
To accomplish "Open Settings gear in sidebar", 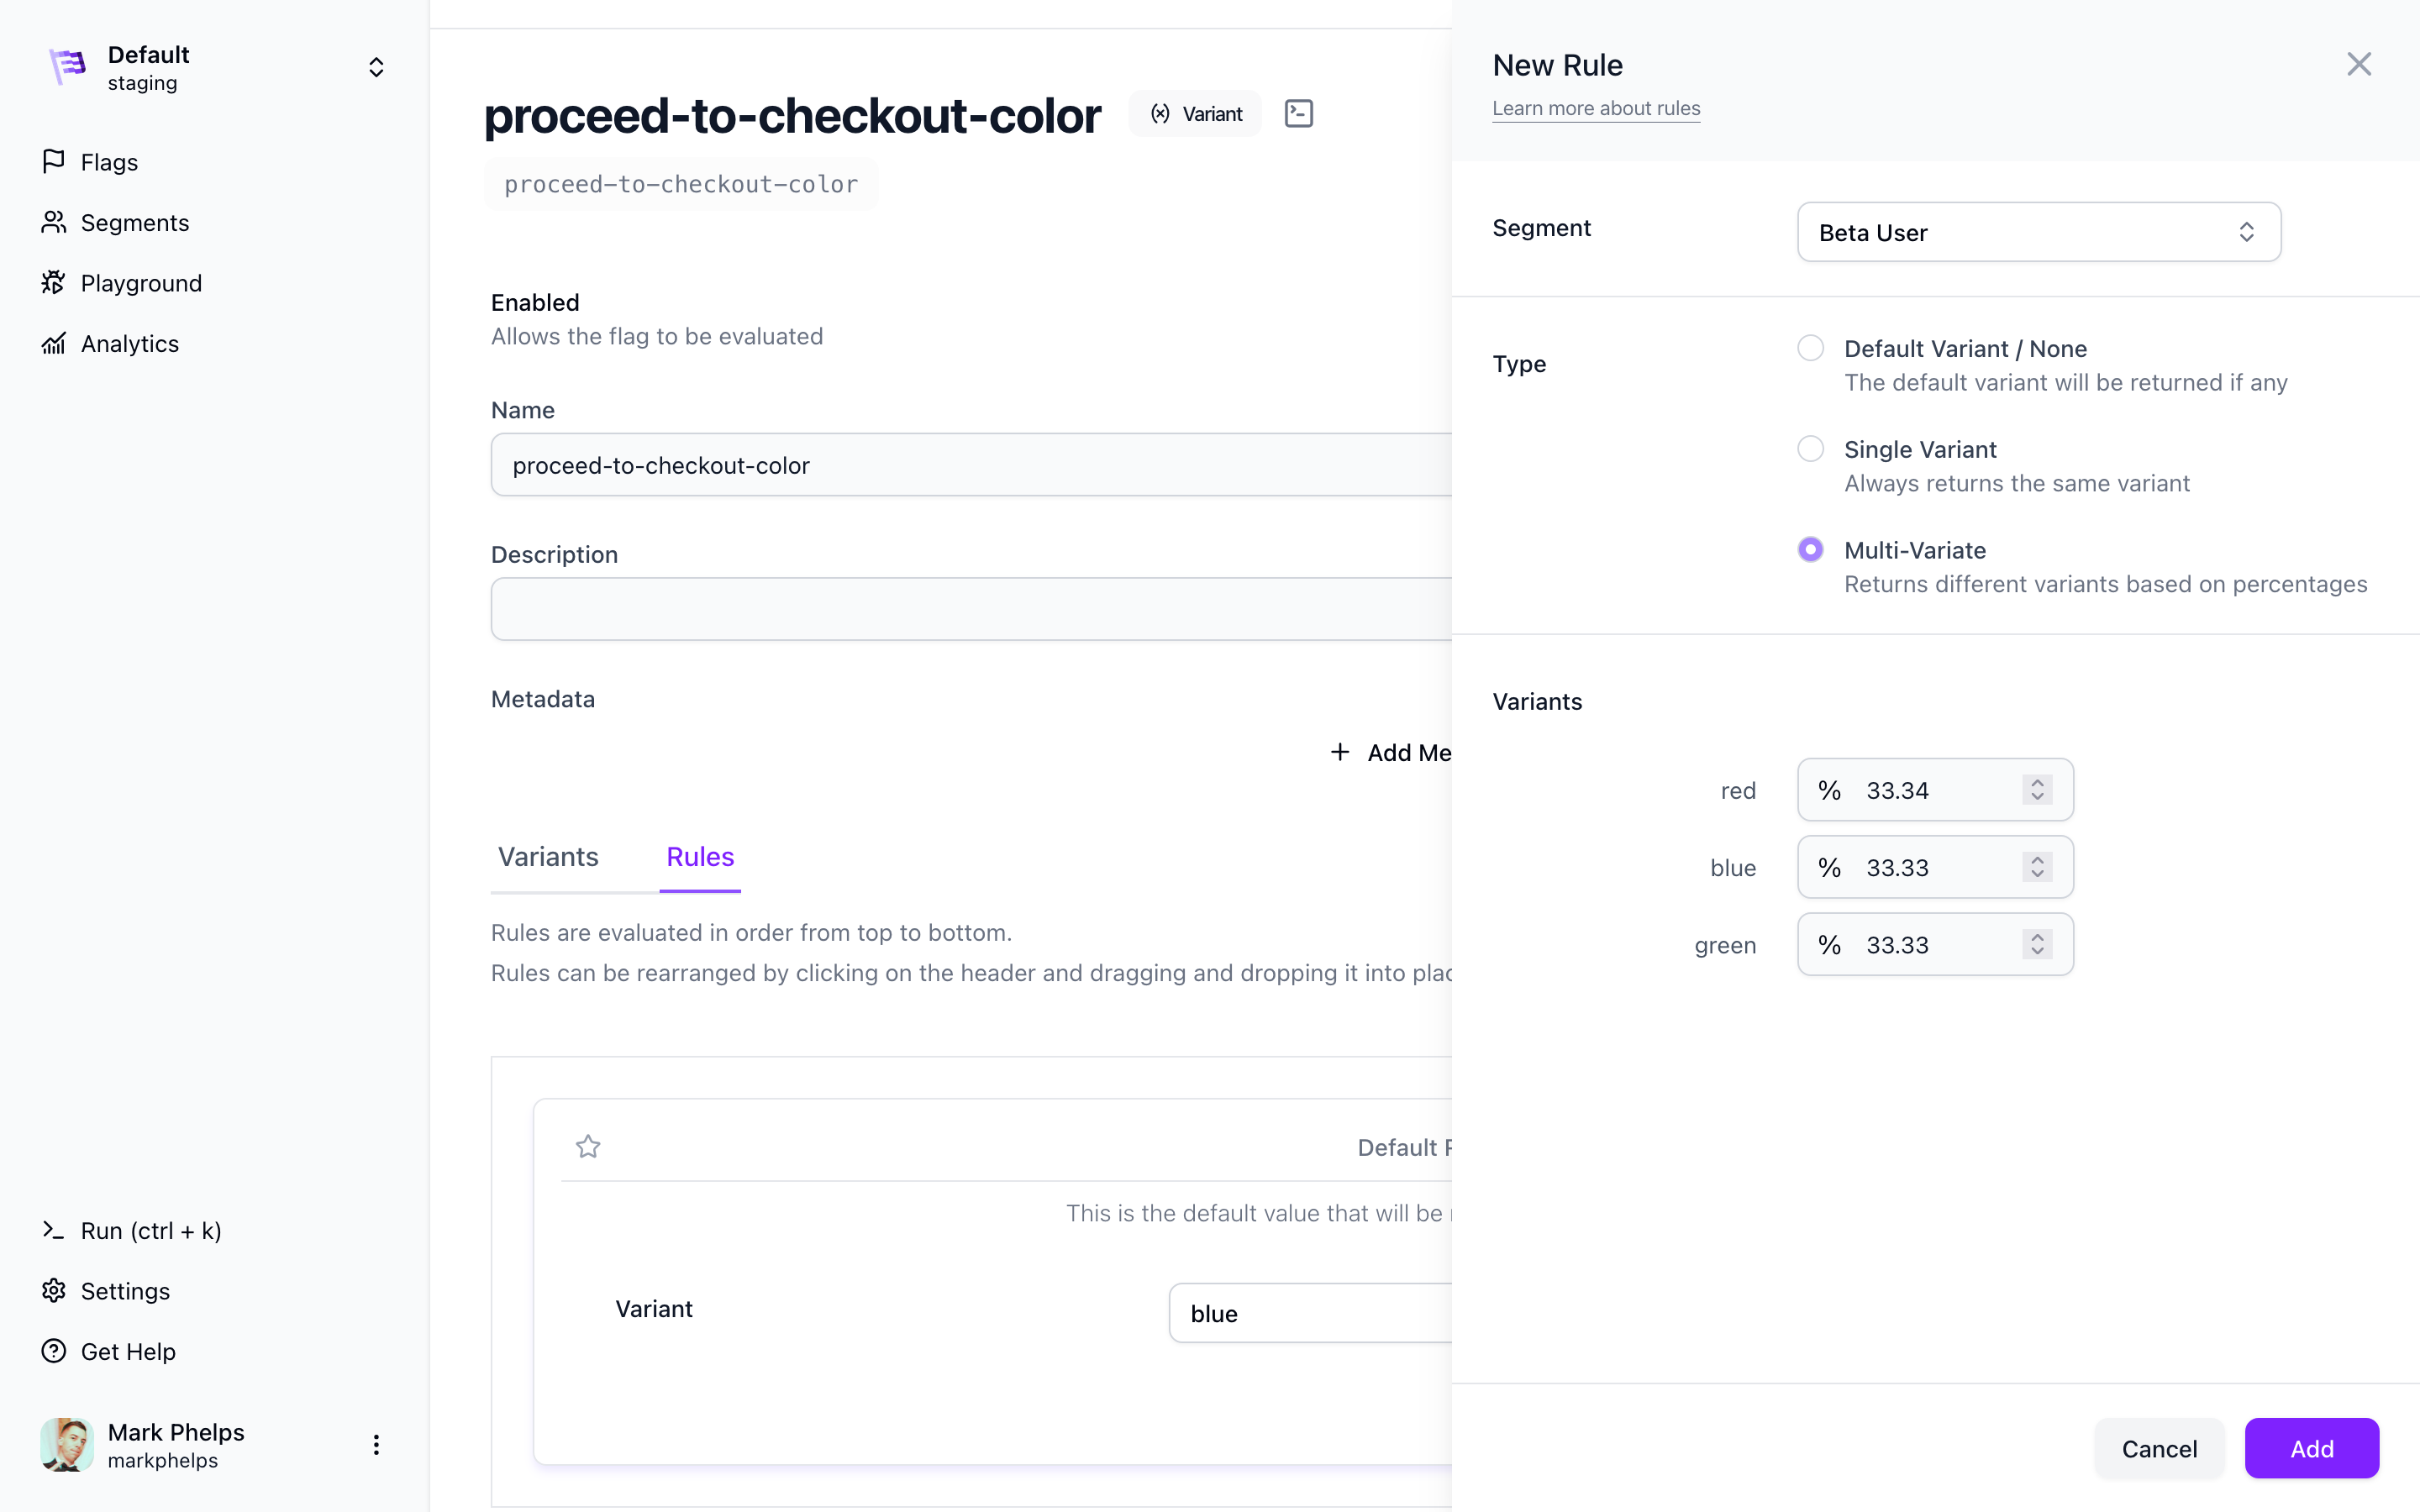I will click(x=53, y=1290).
